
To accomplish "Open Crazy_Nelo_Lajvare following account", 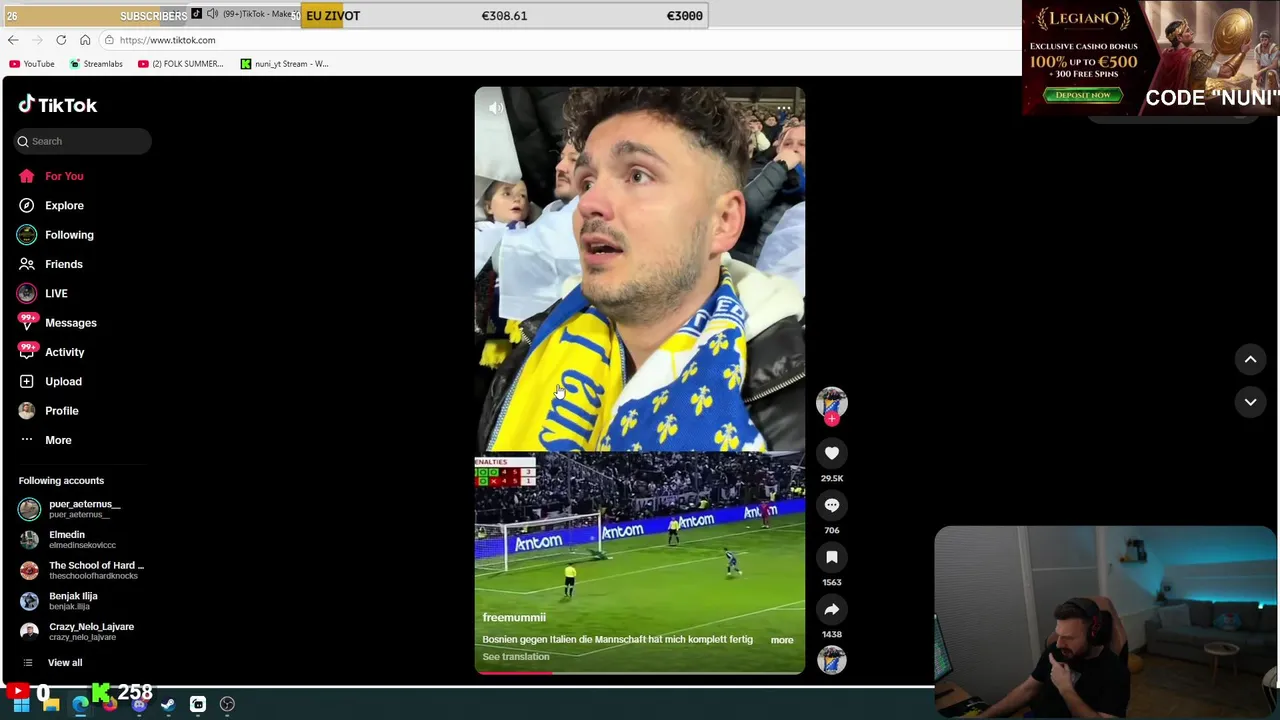I will 76,632.
